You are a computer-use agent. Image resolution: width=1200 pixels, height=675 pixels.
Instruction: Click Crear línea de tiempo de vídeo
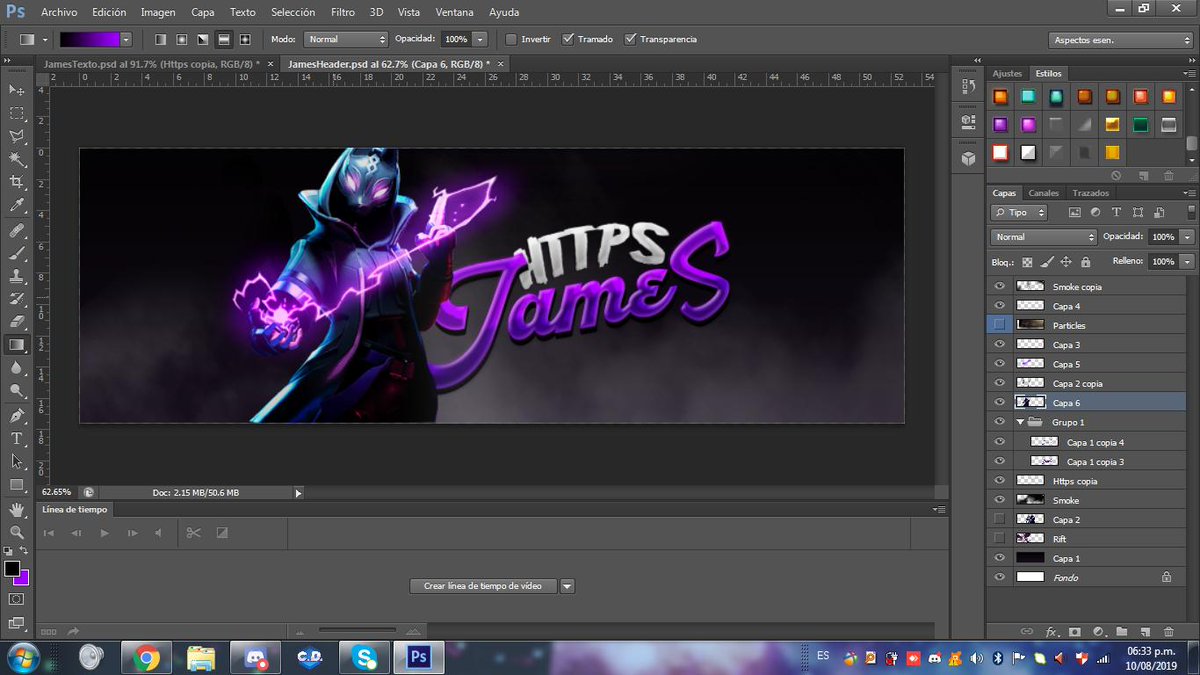point(483,586)
